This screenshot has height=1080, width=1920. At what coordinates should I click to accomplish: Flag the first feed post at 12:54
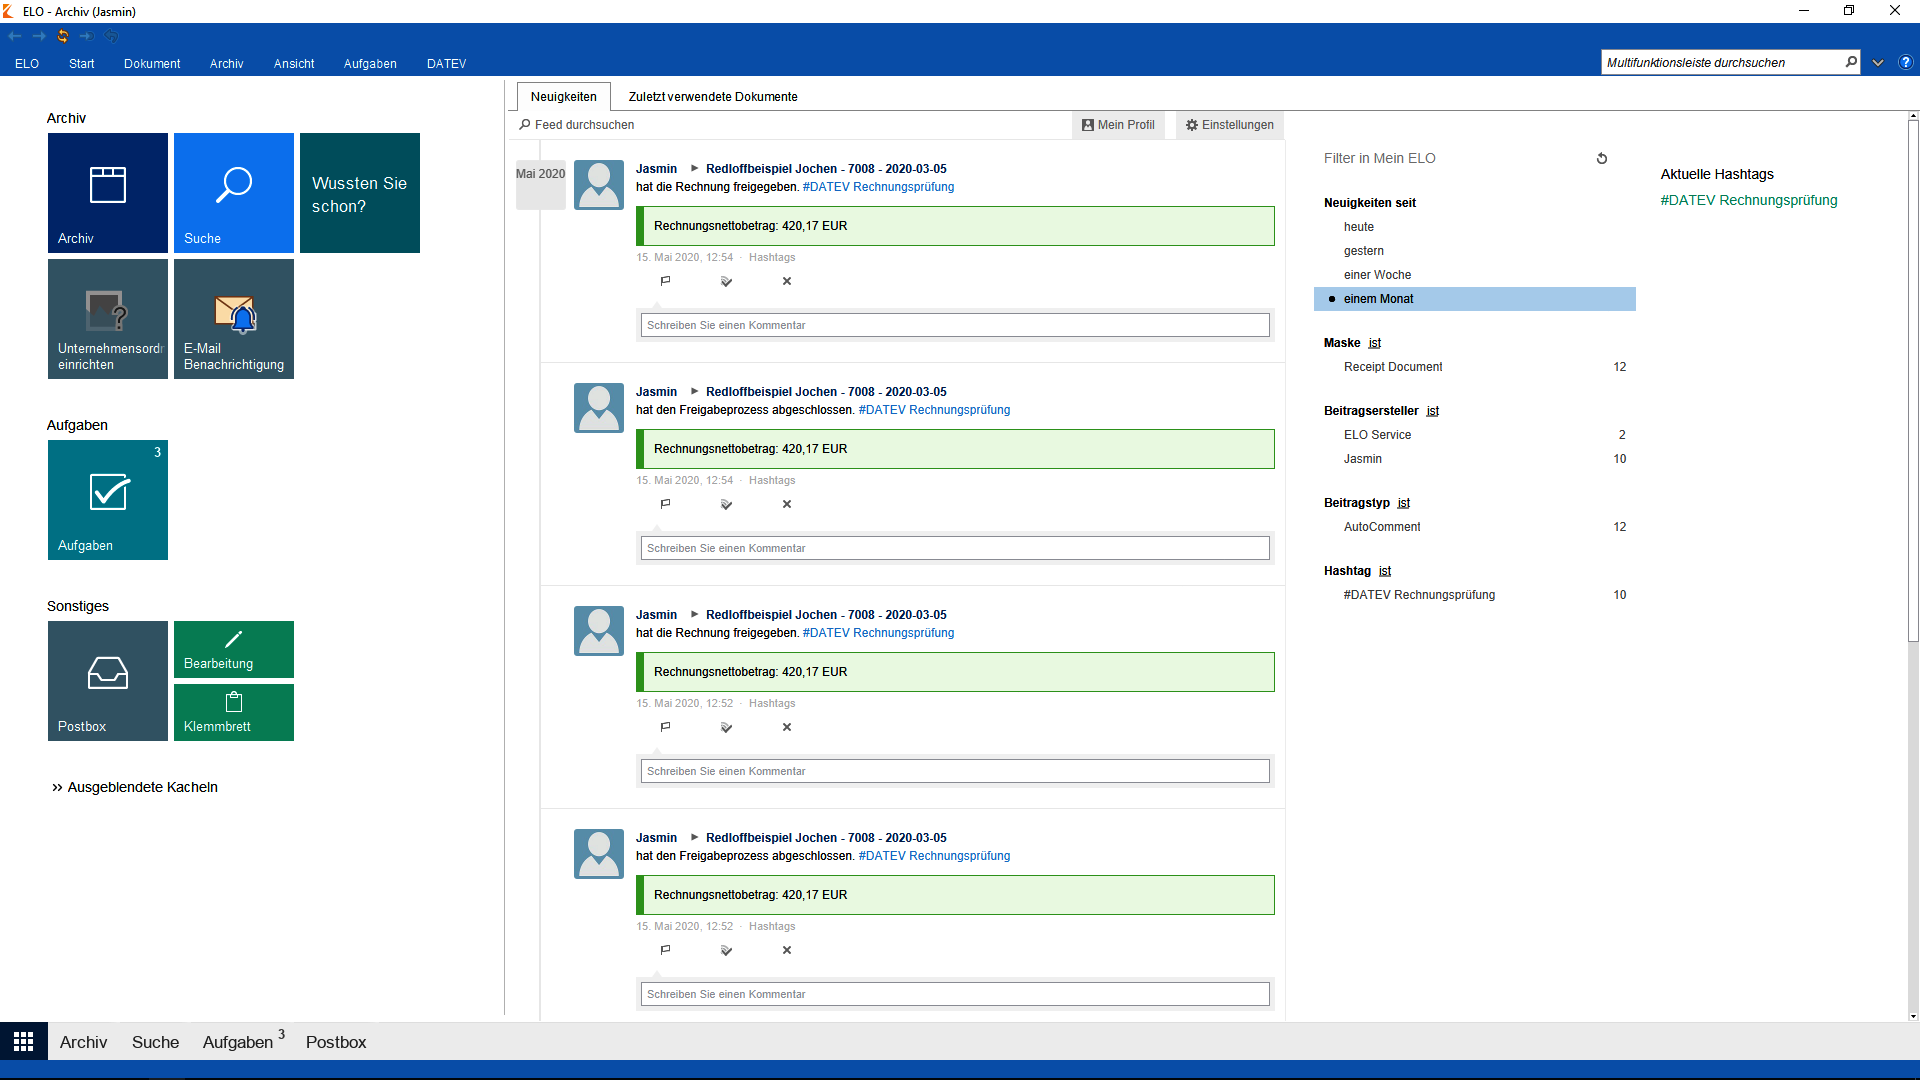[x=666, y=281]
